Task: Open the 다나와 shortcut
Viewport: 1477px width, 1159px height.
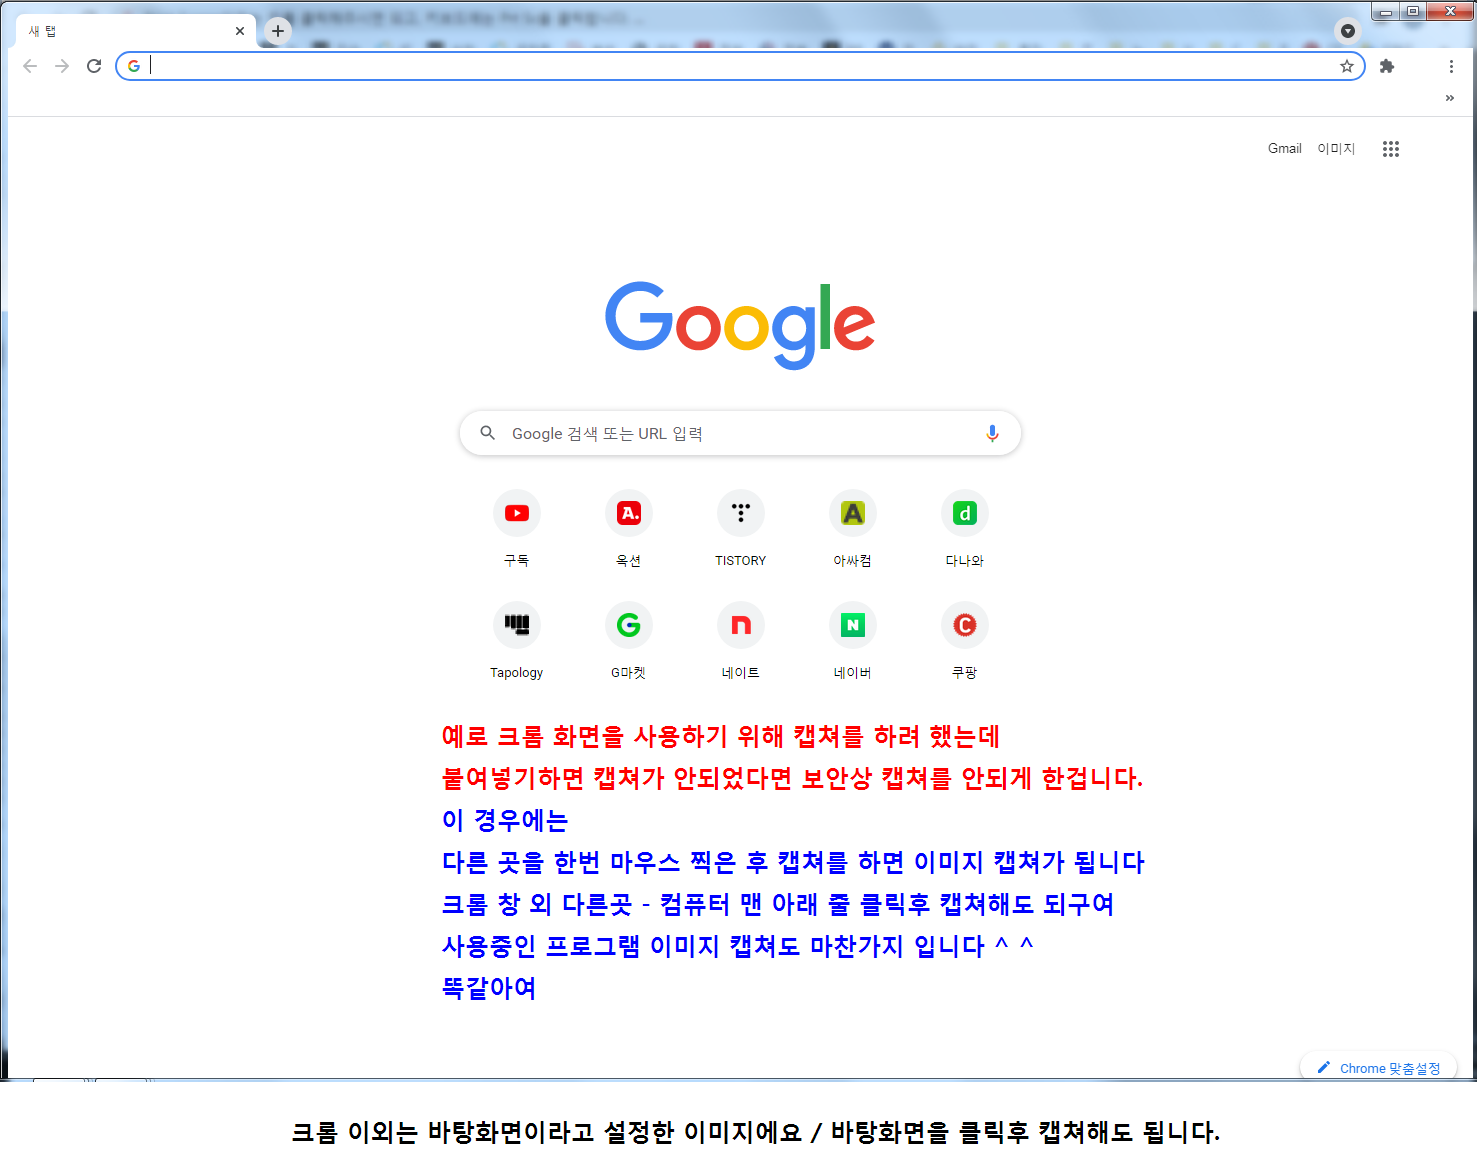Action: pyautogui.click(x=965, y=530)
